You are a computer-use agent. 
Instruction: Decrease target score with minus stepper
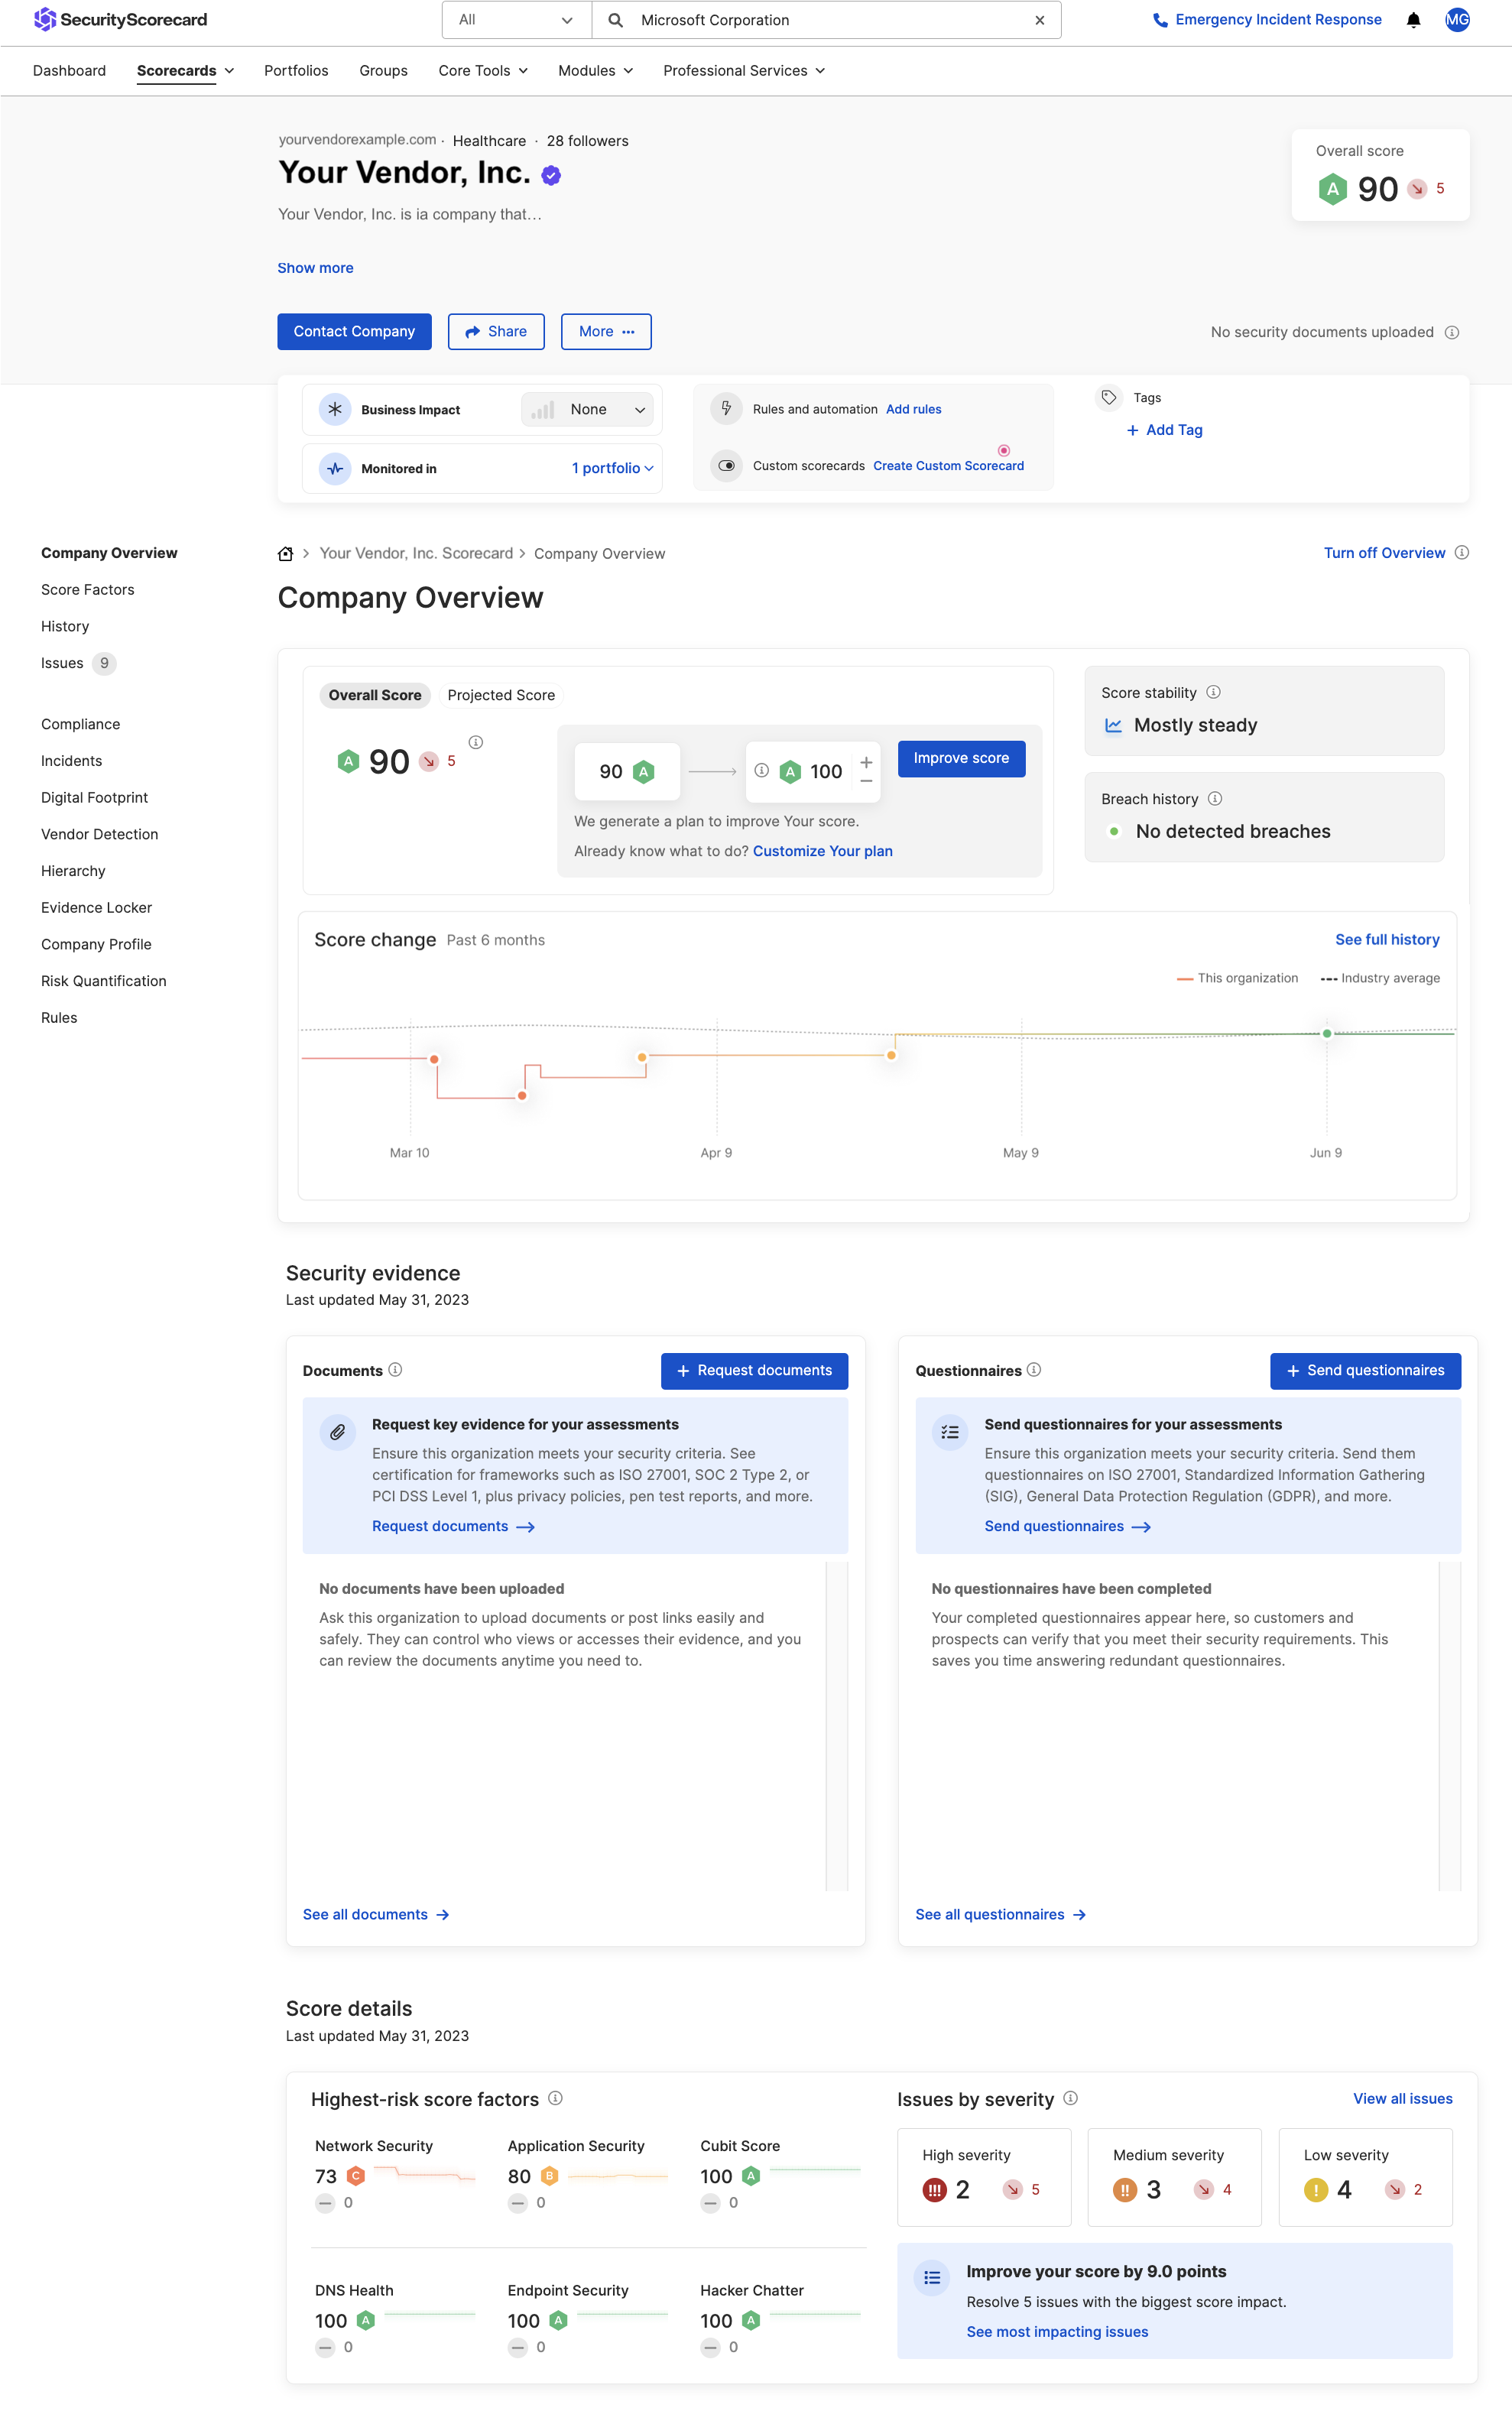[x=866, y=781]
